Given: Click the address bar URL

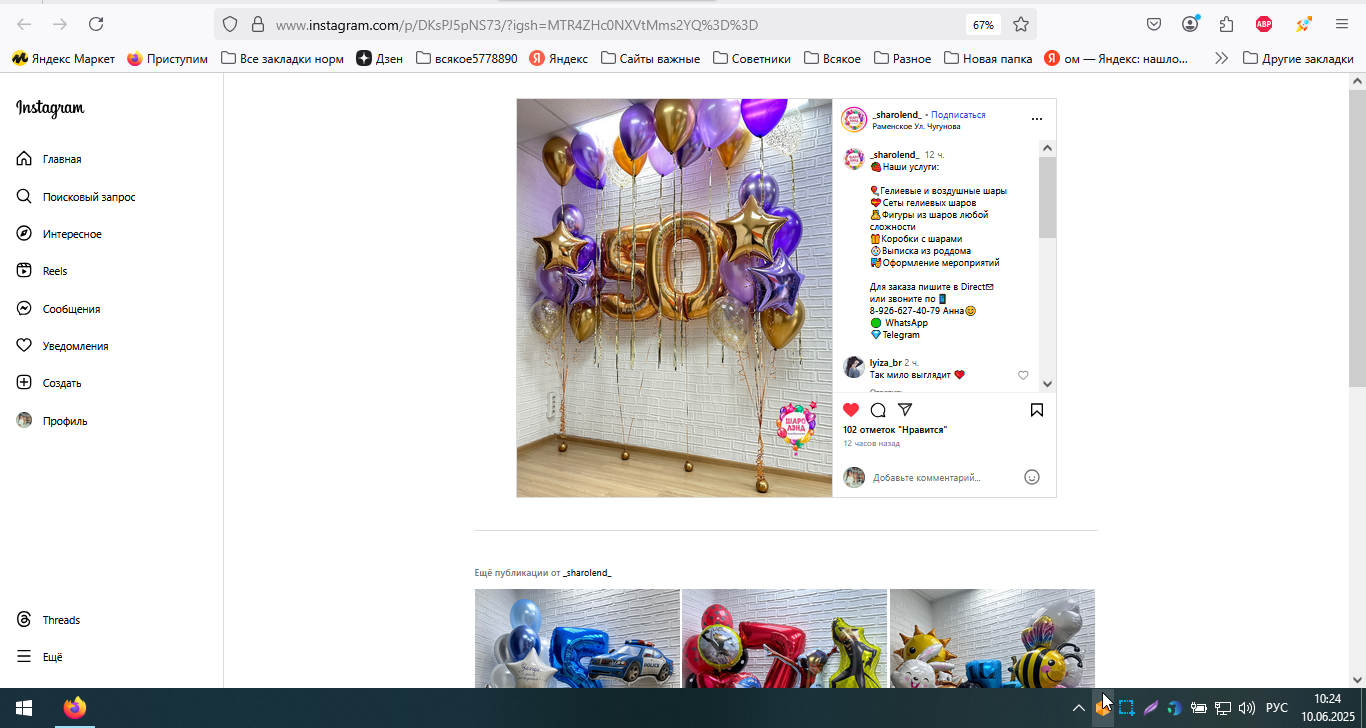Looking at the screenshot, I should tap(516, 24).
